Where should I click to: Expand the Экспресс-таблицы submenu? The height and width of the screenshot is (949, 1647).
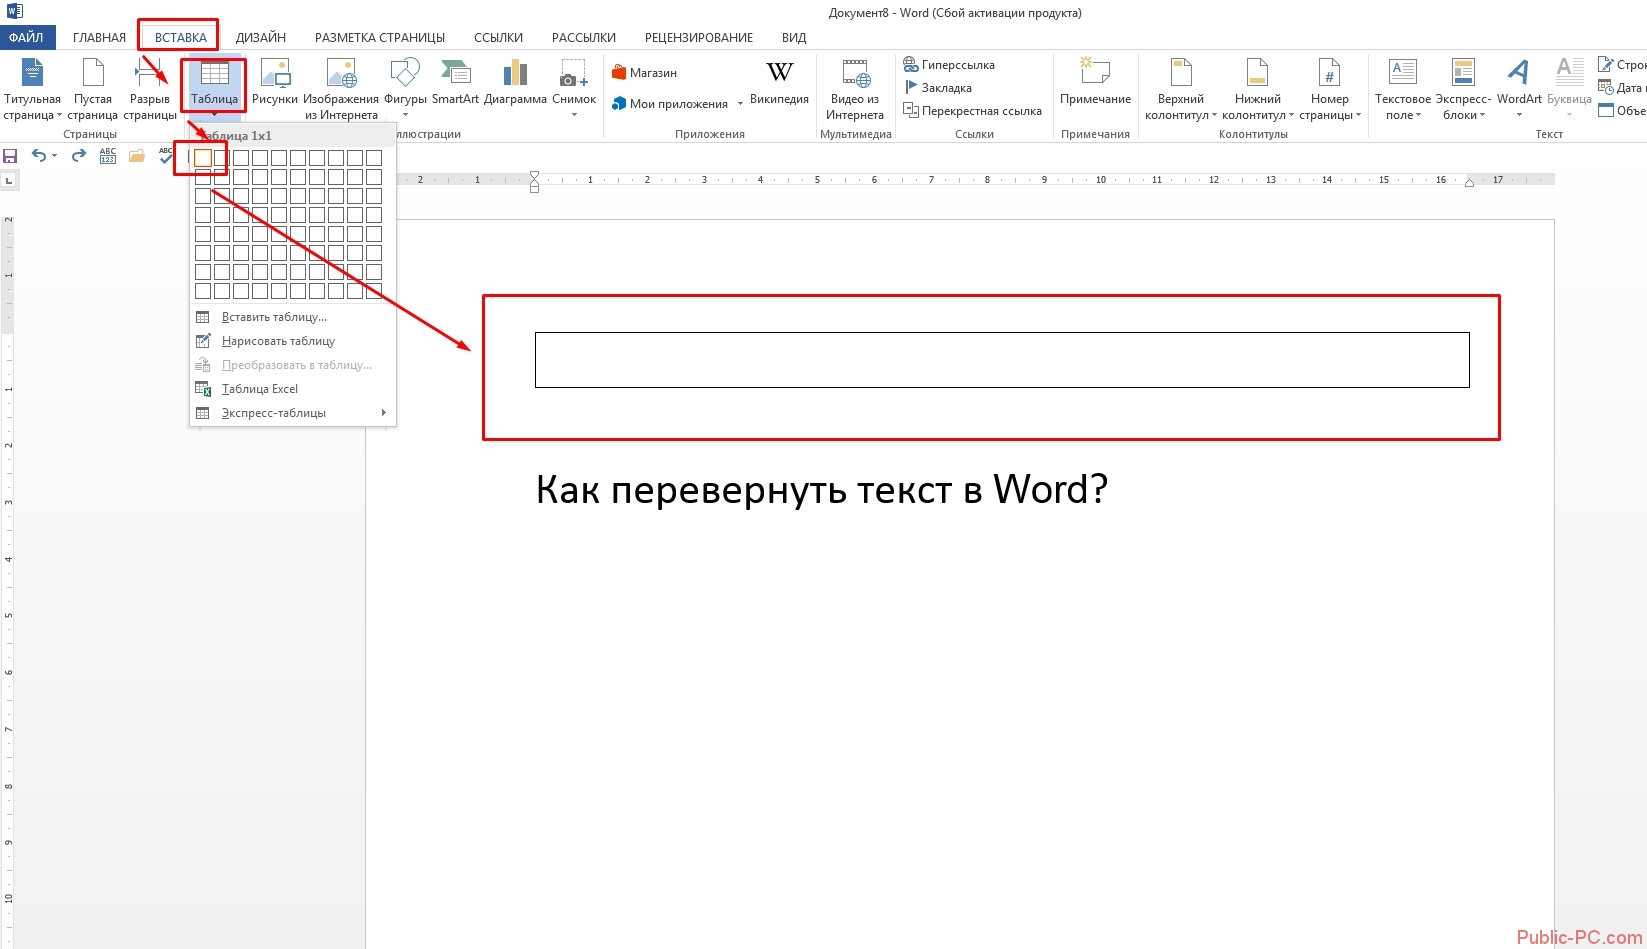[293, 413]
